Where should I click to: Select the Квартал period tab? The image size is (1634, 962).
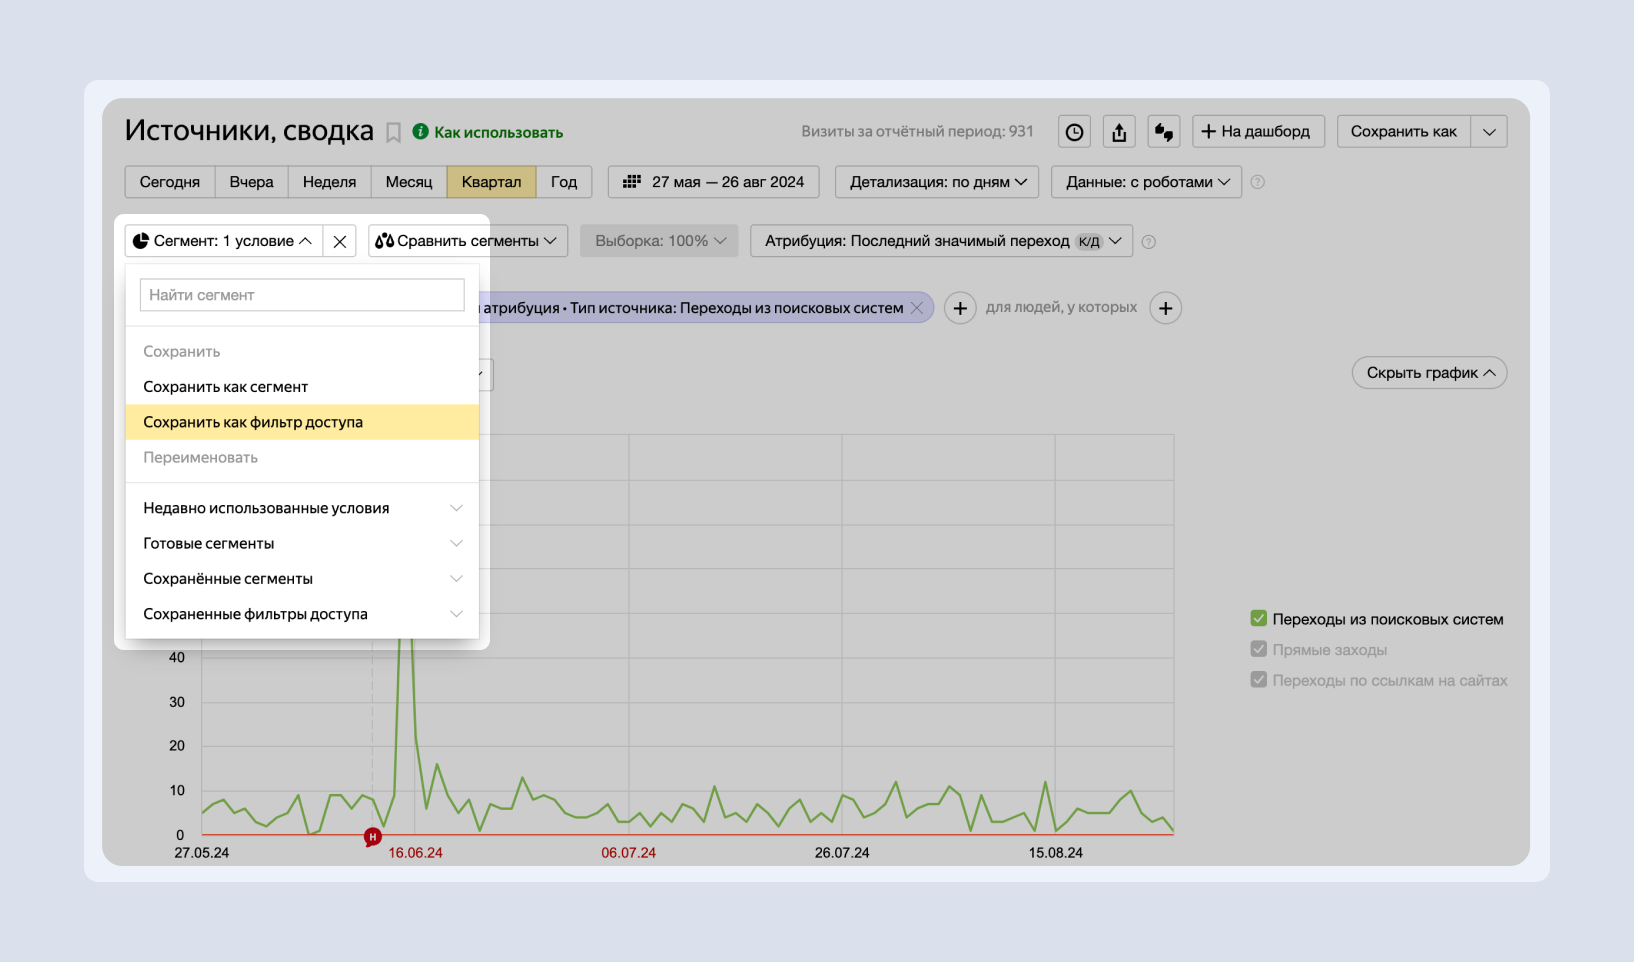[x=491, y=182]
